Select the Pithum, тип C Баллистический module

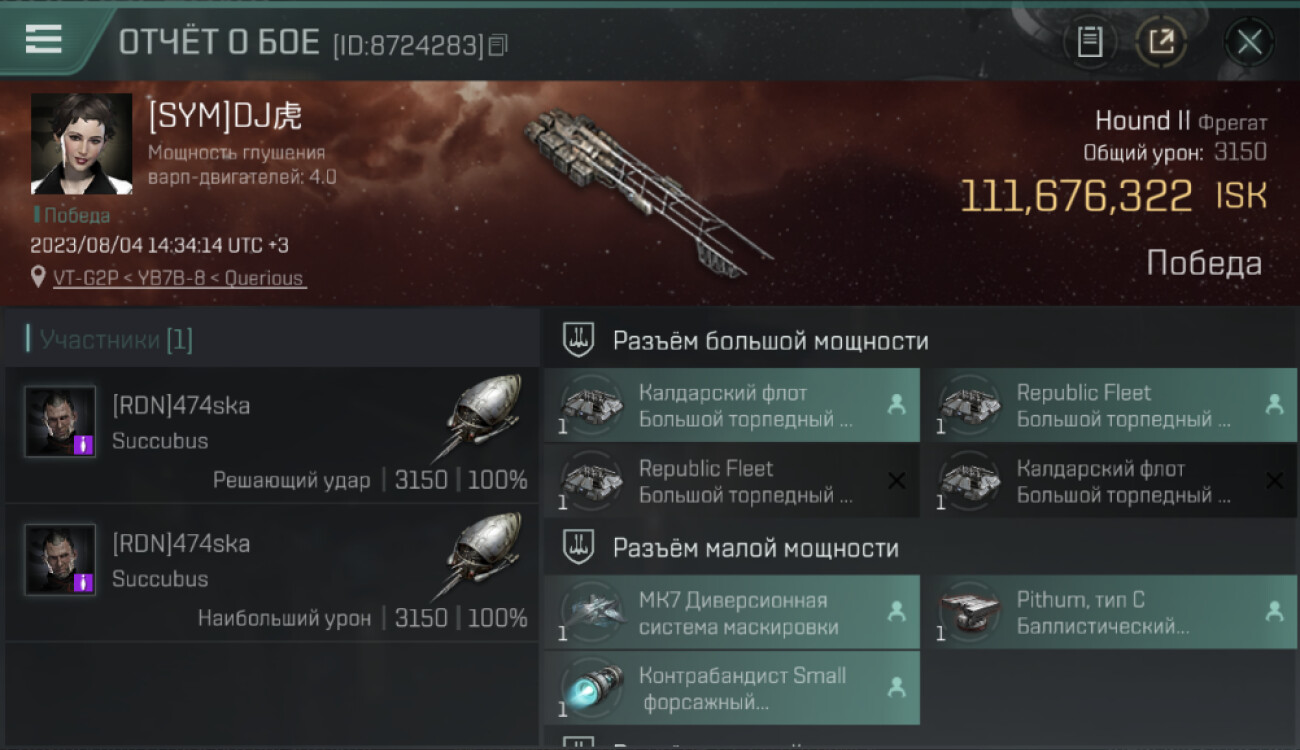[1111, 613]
